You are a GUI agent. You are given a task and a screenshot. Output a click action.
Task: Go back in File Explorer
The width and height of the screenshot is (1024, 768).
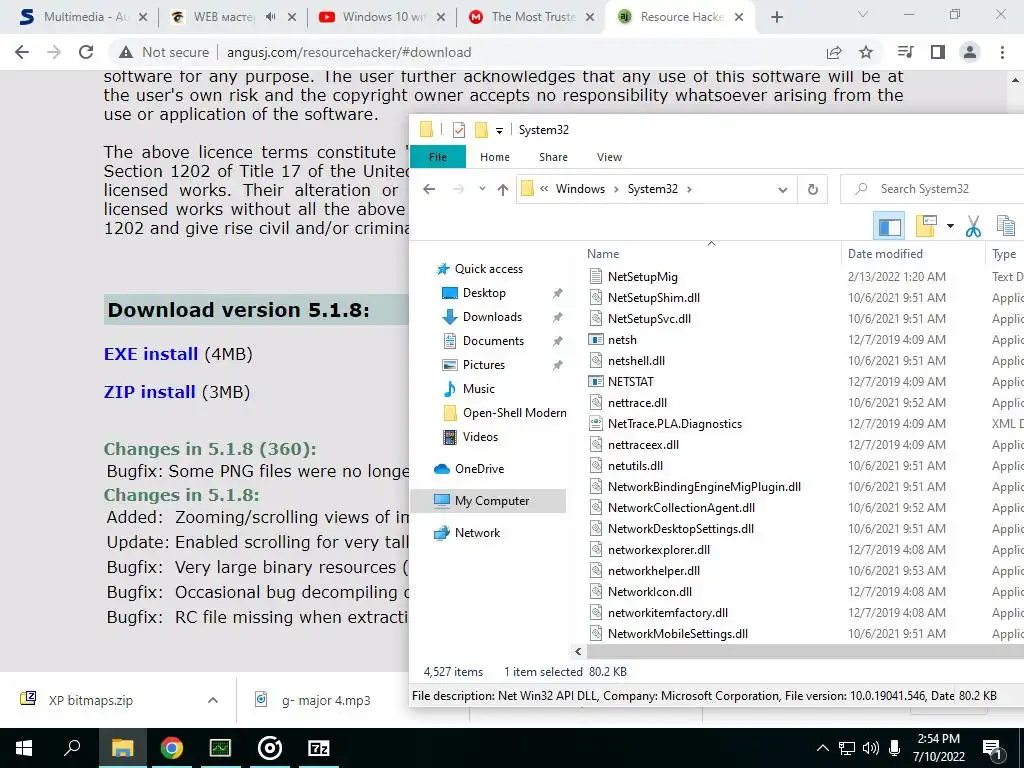click(x=429, y=189)
